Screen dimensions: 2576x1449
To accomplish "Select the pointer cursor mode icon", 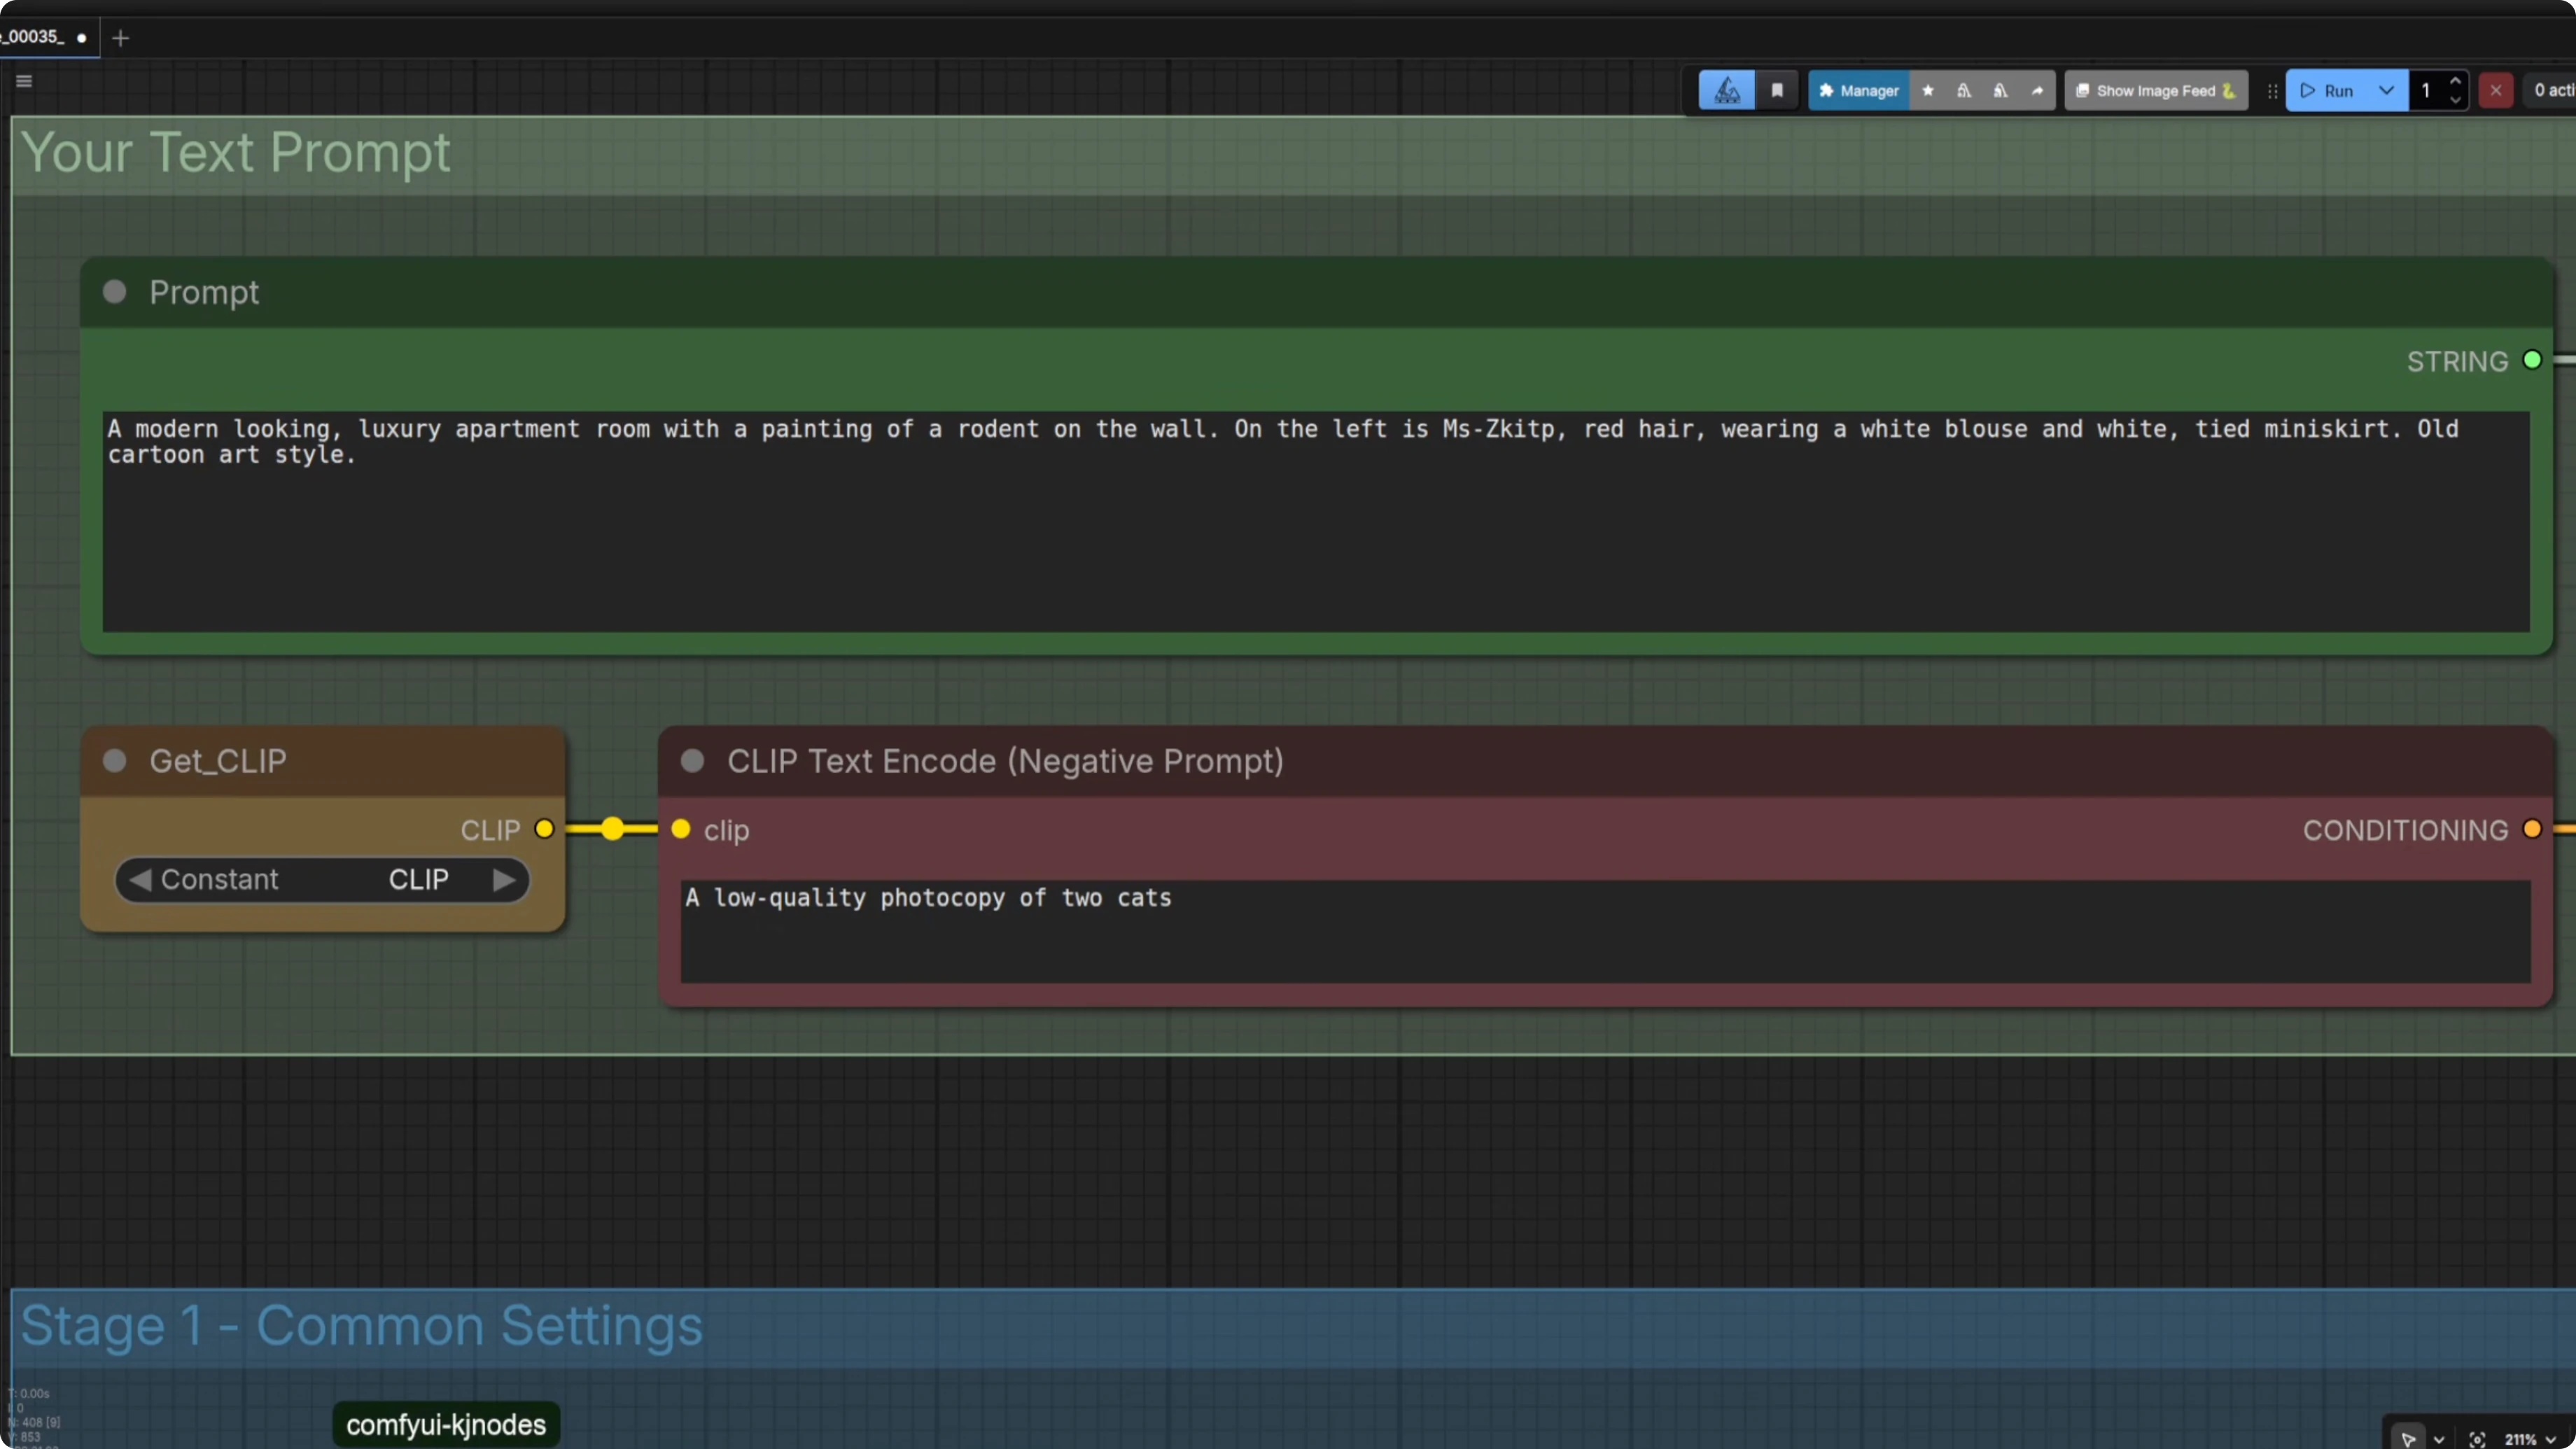I will pos(2408,1439).
